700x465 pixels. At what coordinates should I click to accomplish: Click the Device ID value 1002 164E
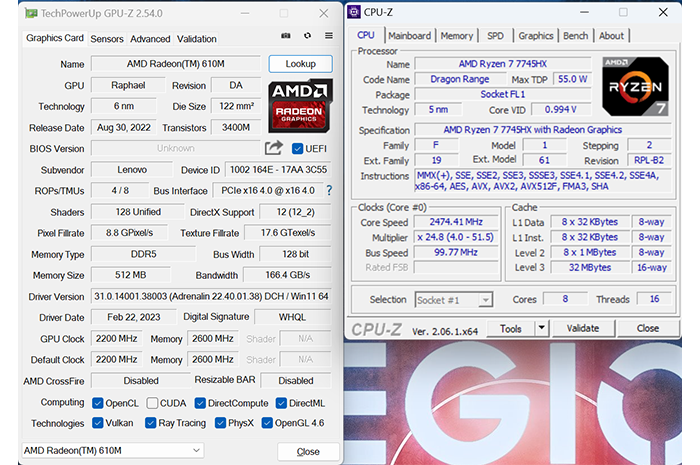pos(278,170)
